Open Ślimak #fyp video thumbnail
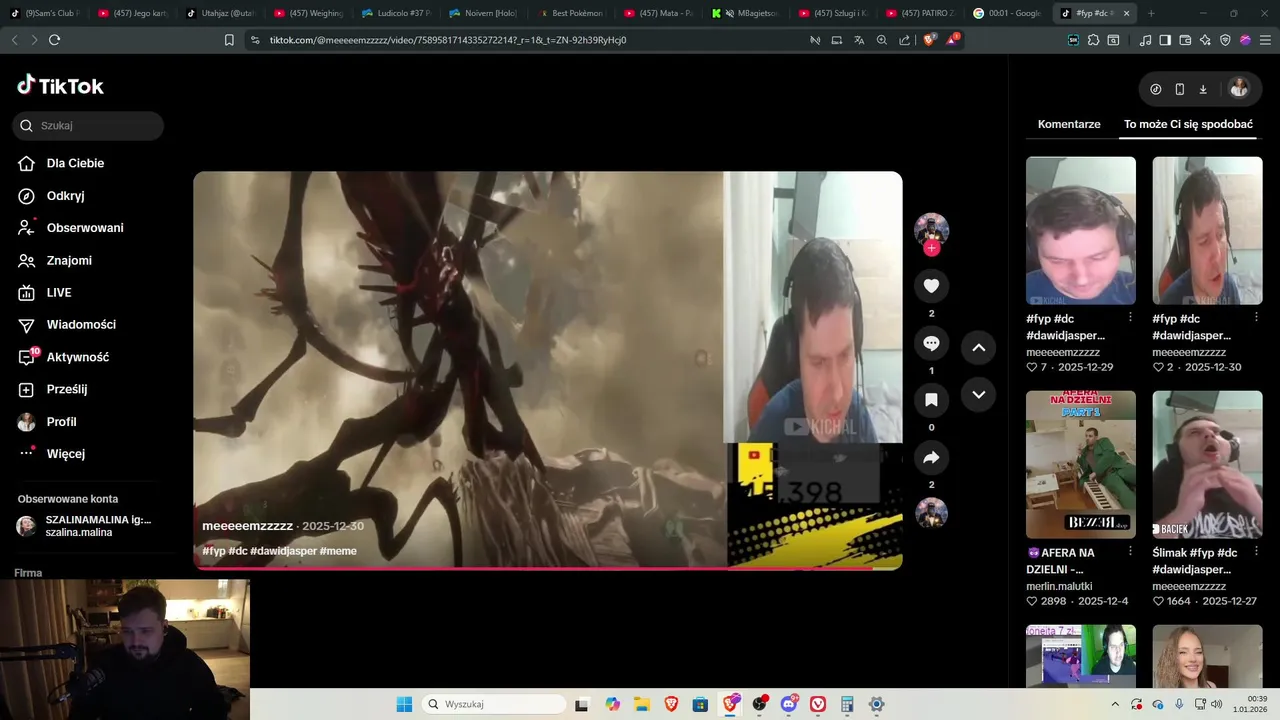This screenshot has height=720, width=1280. tap(1207, 465)
